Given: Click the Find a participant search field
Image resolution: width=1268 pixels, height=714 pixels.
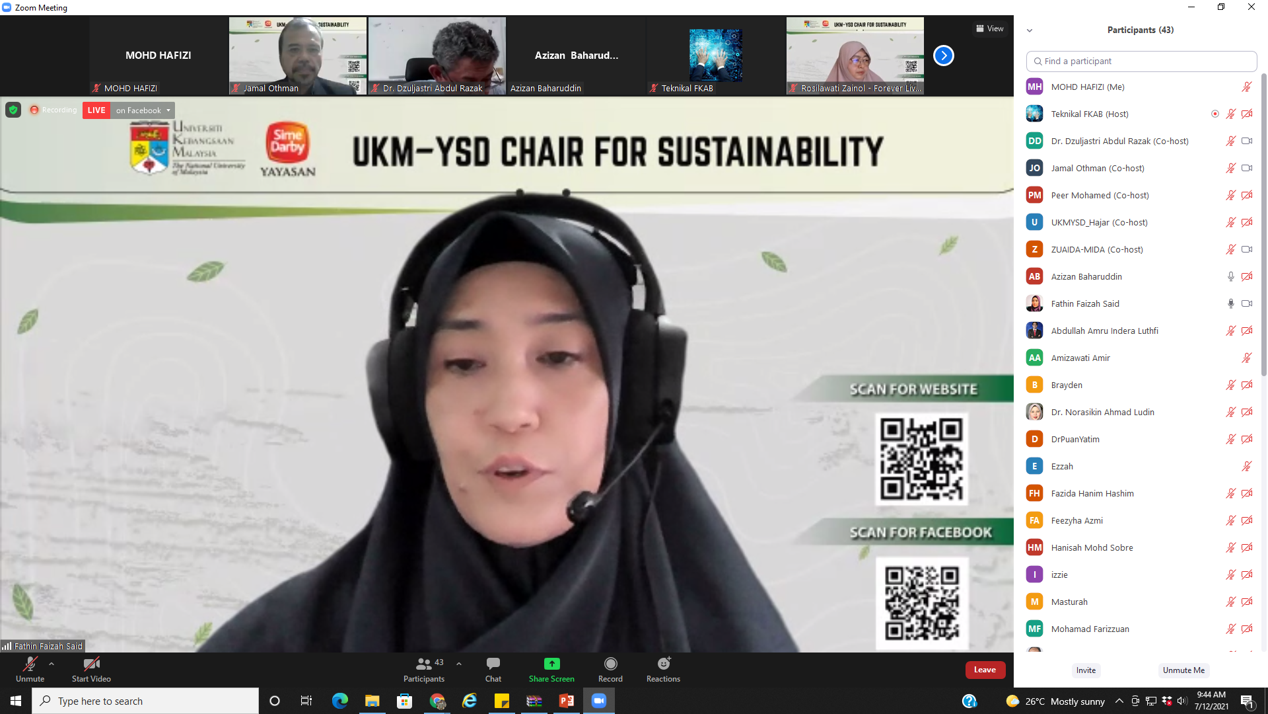Looking at the screenshot, I should pos(1141,61).
